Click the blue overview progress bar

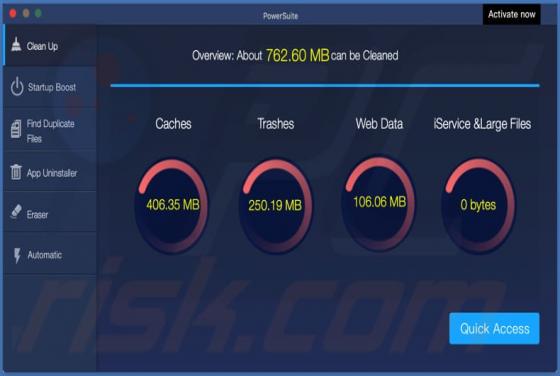pyautogui.click(x=325, y=85)
